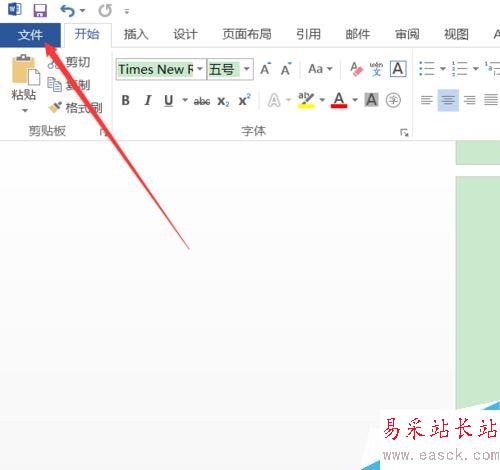This screenshot has width=500, height=470.
Task: Customize Quick Access Toolbar arrow
Action: click(127, 12)
